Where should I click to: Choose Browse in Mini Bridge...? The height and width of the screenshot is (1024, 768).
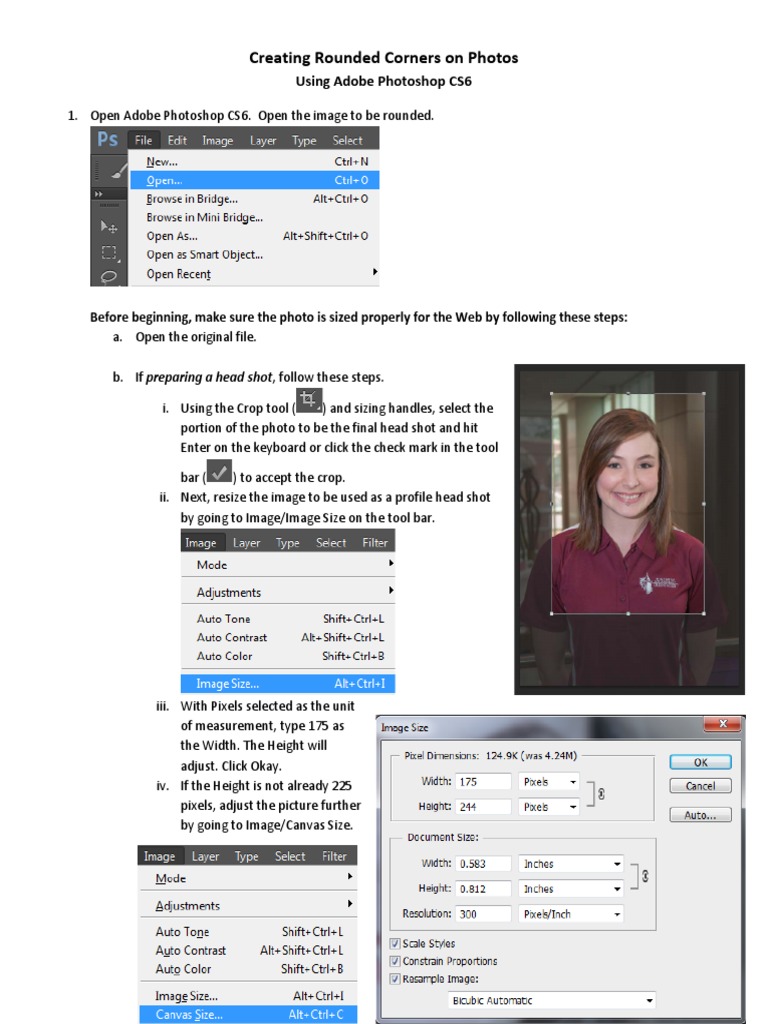255,217
